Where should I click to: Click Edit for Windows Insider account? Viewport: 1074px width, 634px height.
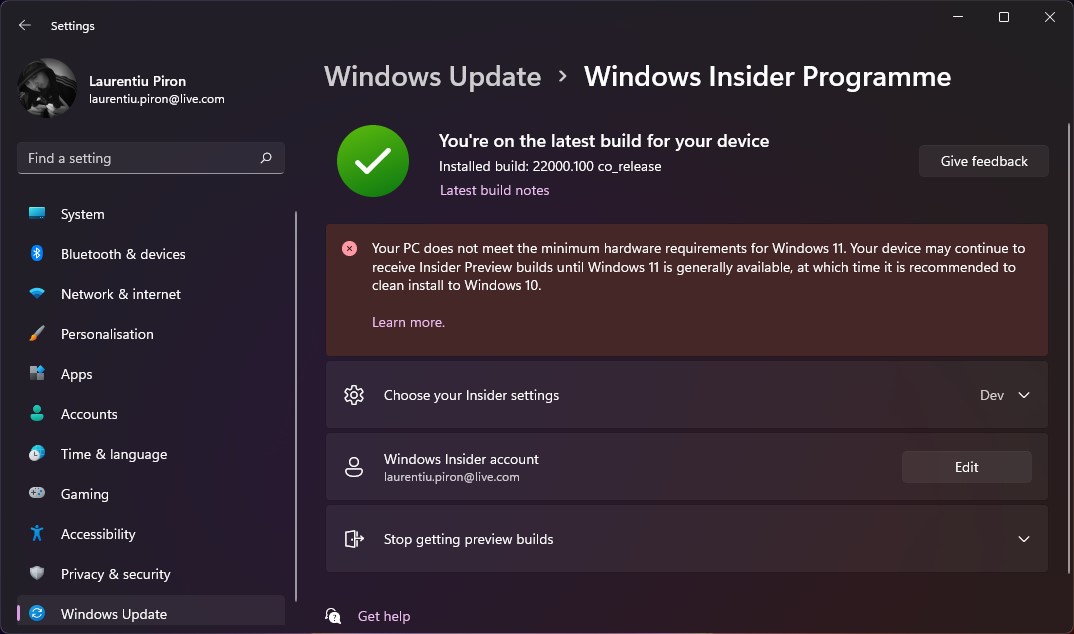pyautogui.click(x=966, y=467)
